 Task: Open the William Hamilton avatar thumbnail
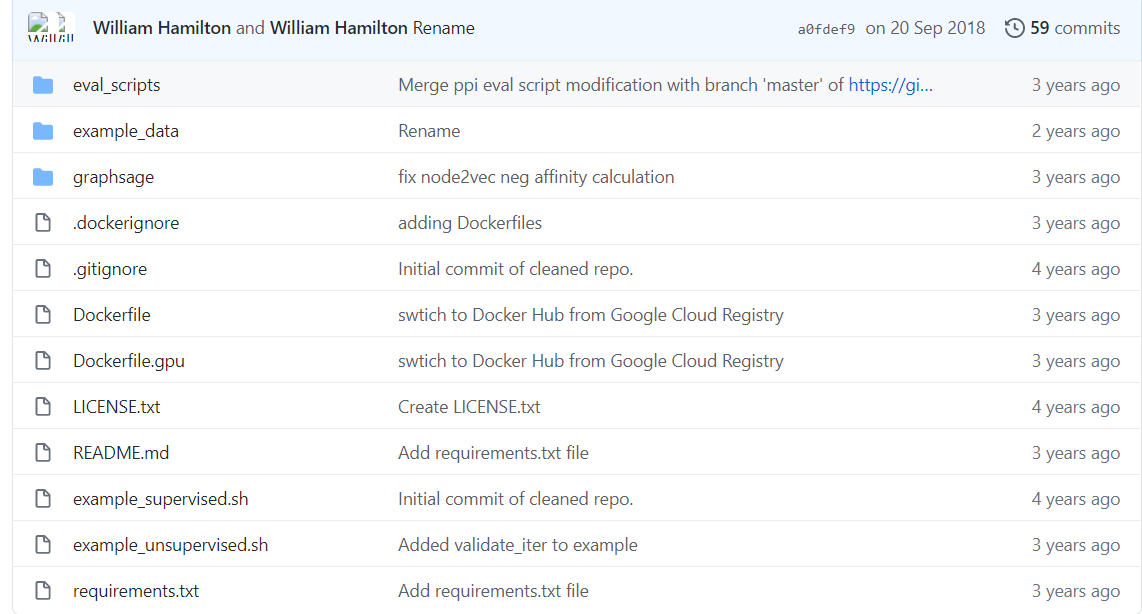tap(39, 27)
